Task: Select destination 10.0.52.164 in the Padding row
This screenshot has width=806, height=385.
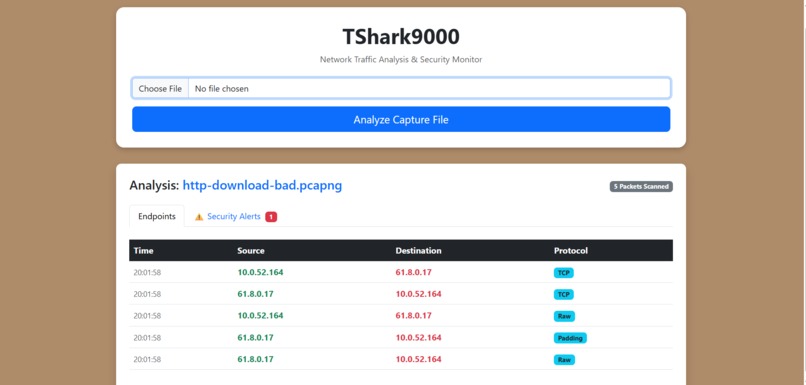Action: 418,338
